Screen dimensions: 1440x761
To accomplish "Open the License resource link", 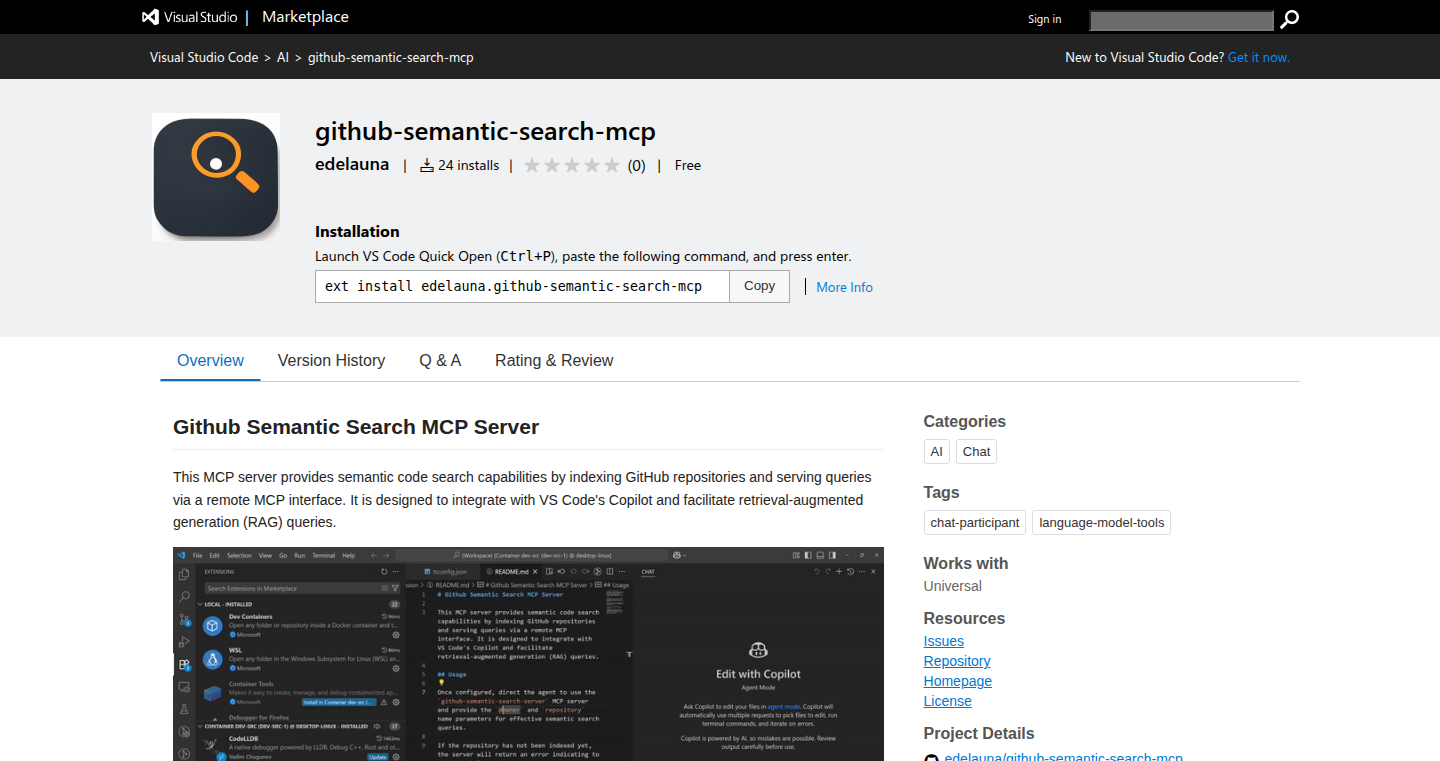I will tap(948, 701).
